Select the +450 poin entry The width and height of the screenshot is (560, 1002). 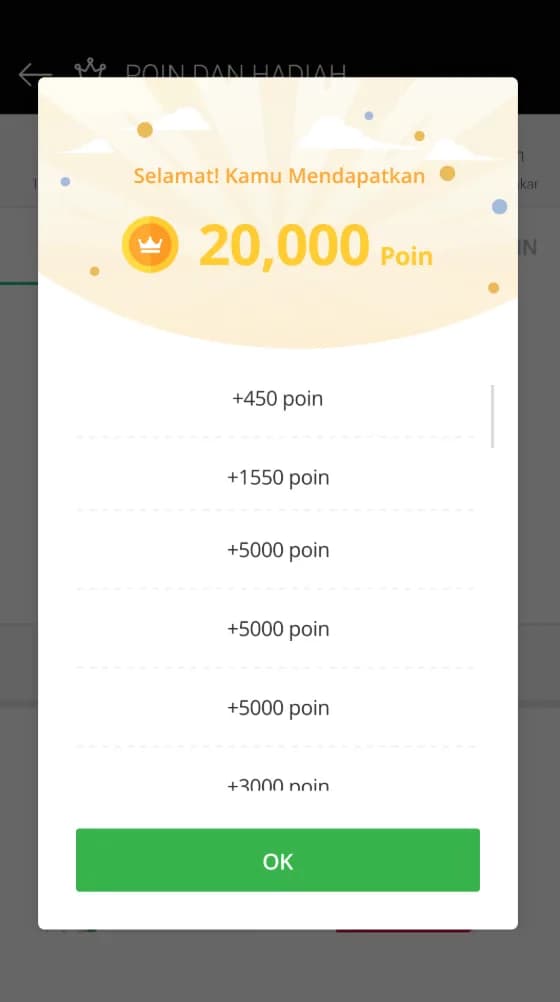(x=277, y=399)
